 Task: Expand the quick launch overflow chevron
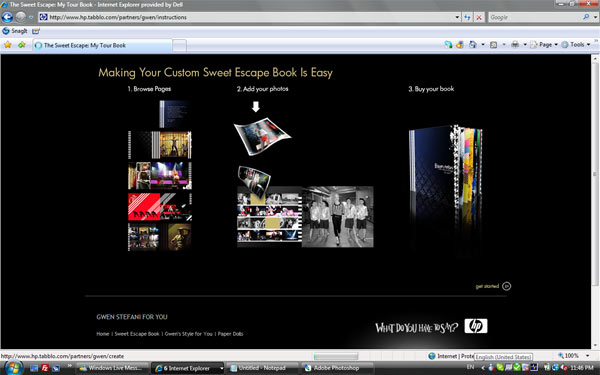point(70,365)
